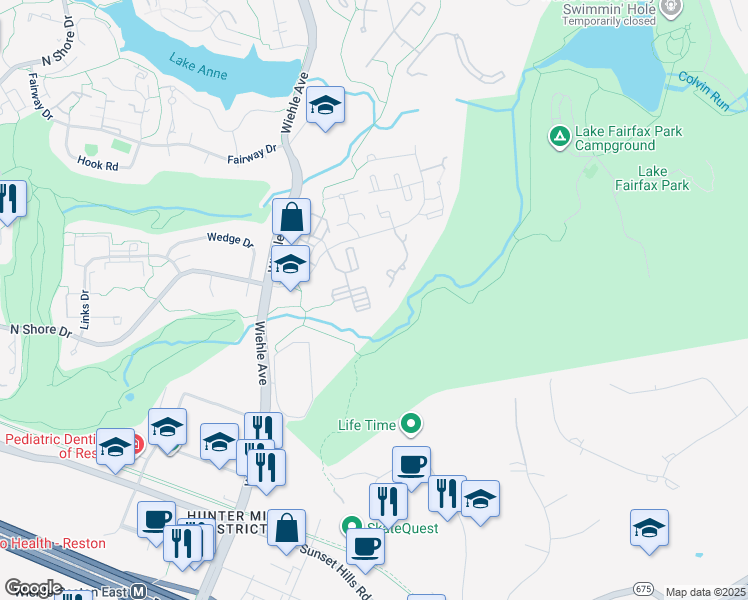Select the SkateQuest green pin

352,526
